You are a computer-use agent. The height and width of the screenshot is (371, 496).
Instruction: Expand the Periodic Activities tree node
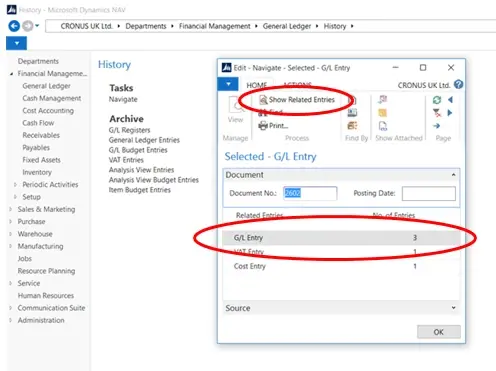pos(15,185)
